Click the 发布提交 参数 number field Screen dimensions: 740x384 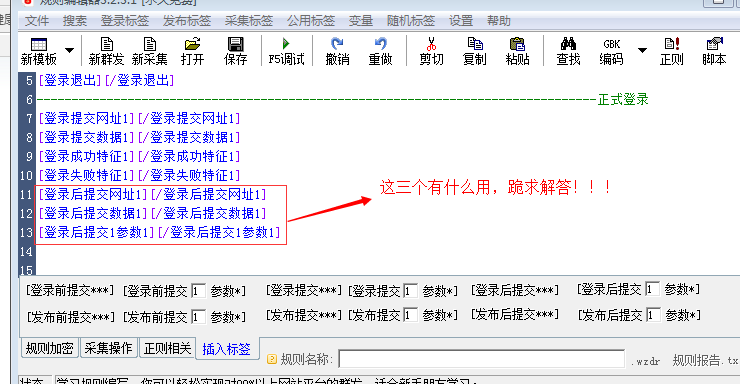[411, 315]
